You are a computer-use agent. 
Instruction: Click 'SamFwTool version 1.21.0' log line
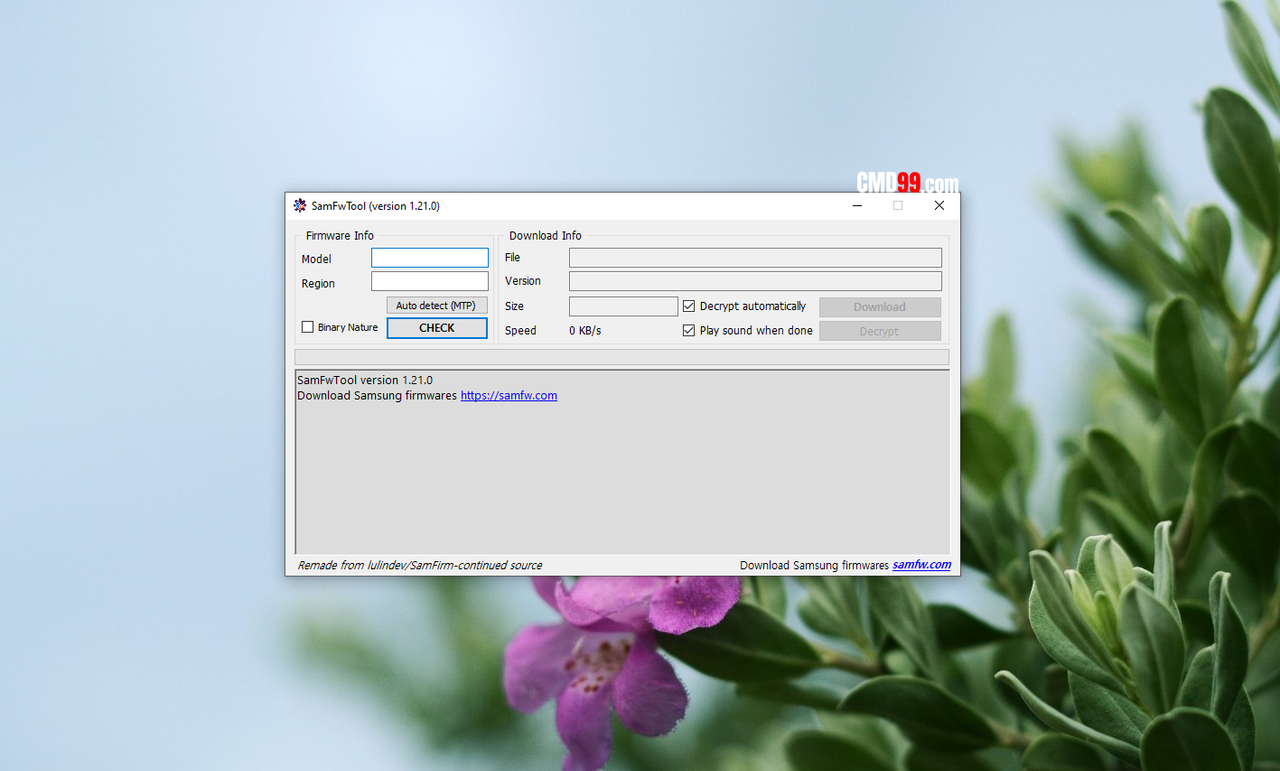coord(365,380)
